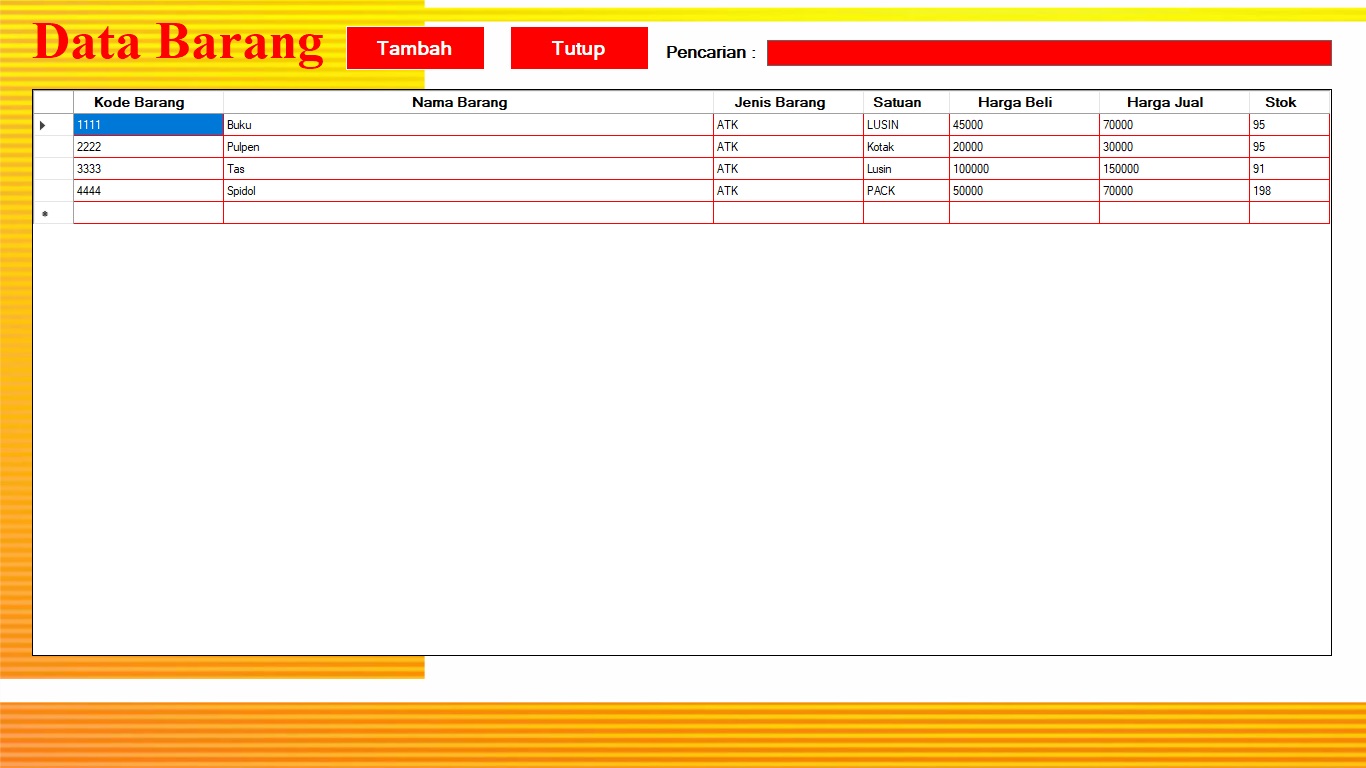
Task: Click the Stok column header
Action: [x=1289, y=102]
